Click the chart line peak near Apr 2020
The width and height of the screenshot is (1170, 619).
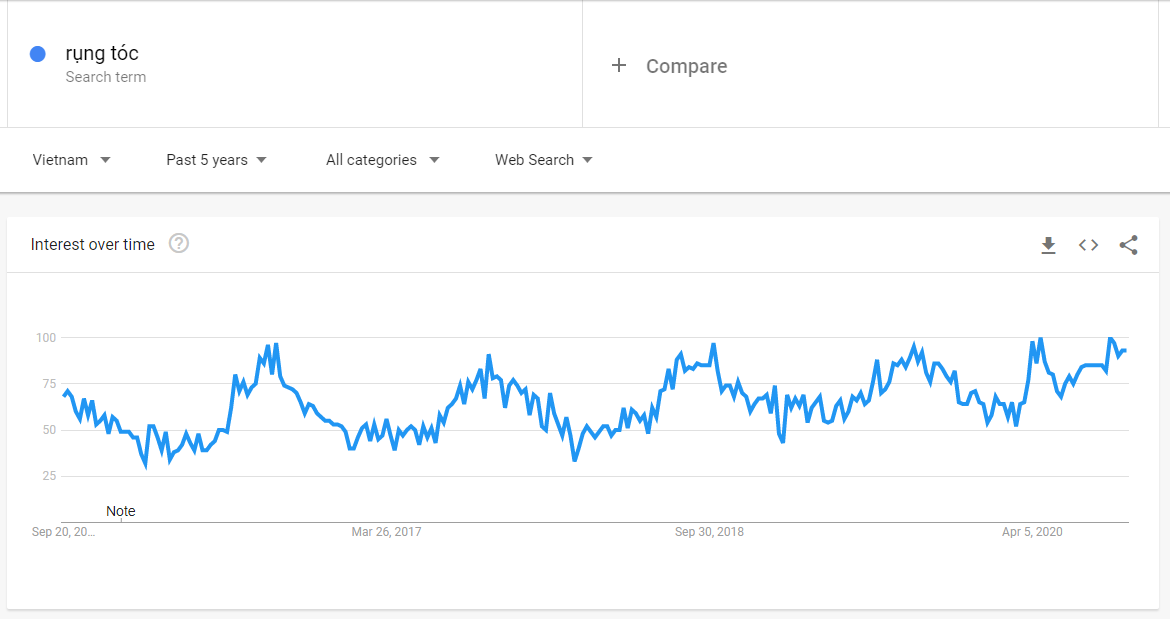click(1040, 340)
